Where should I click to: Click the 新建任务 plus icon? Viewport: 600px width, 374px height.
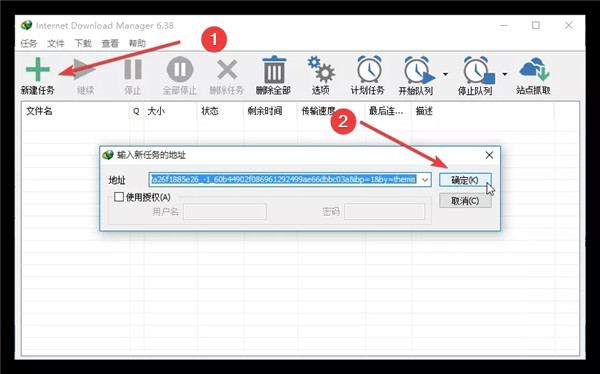point(38,69)
